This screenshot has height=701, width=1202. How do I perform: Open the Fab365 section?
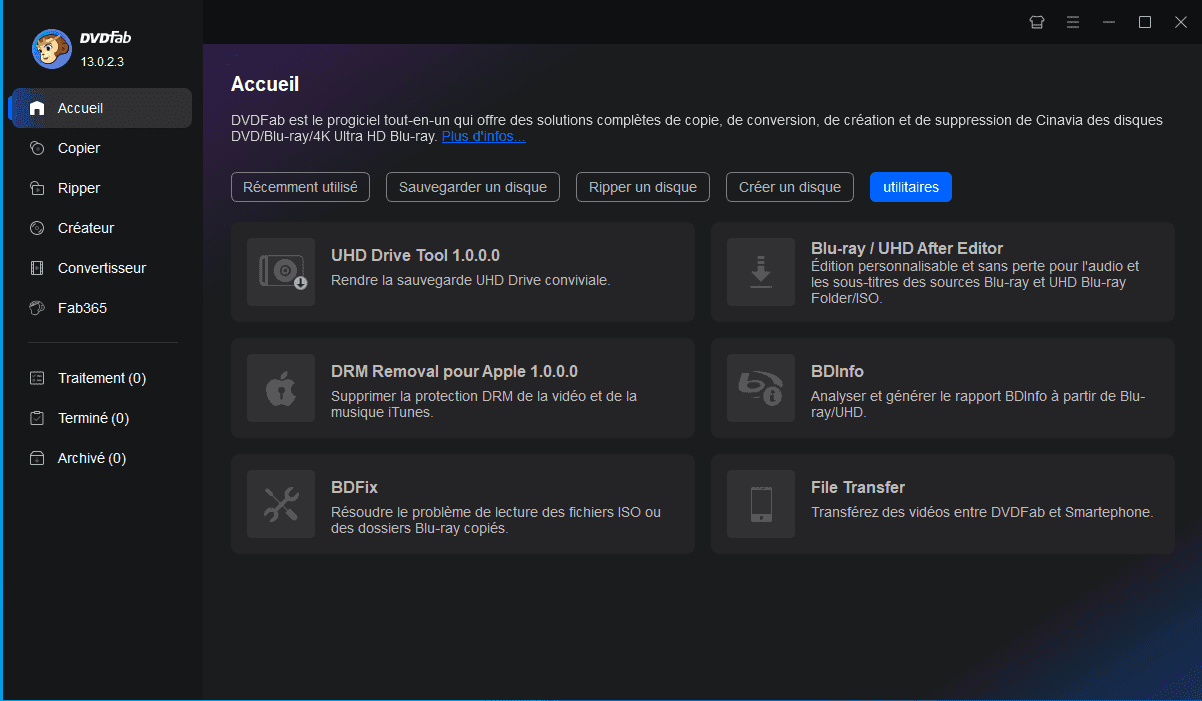coord(100,308)
